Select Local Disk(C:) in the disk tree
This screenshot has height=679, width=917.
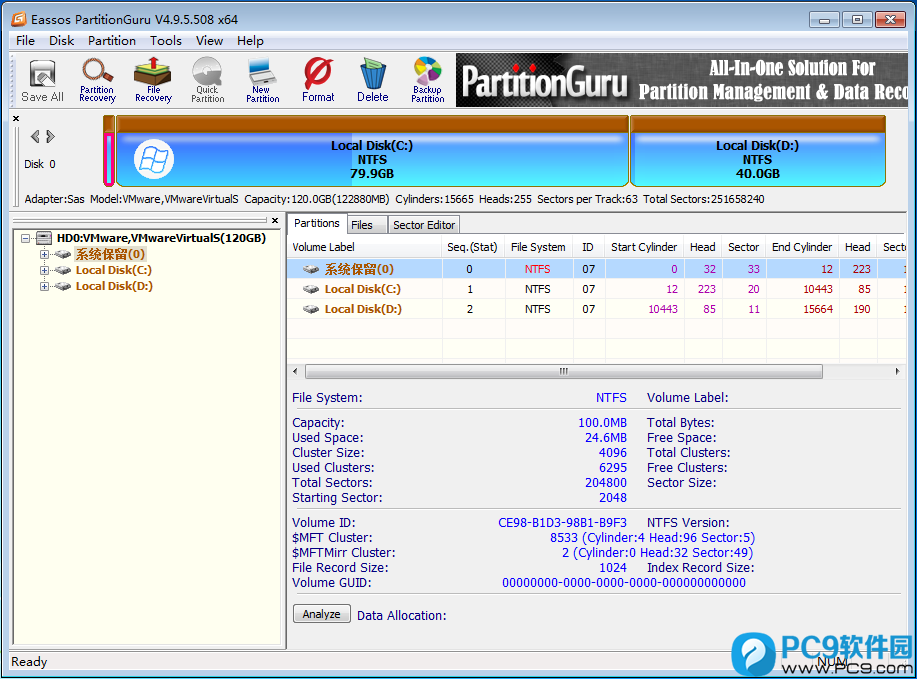coord(113,270)
